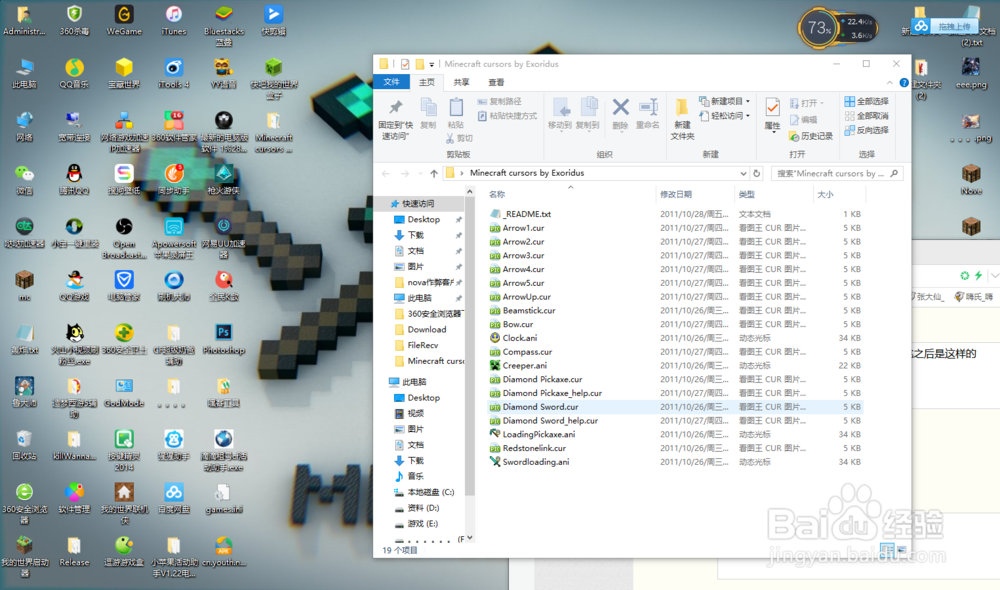The height and width of the screenshot is (590, 1000).
Task: Refresh the Explorer address bar
Action: click(756, 173)
